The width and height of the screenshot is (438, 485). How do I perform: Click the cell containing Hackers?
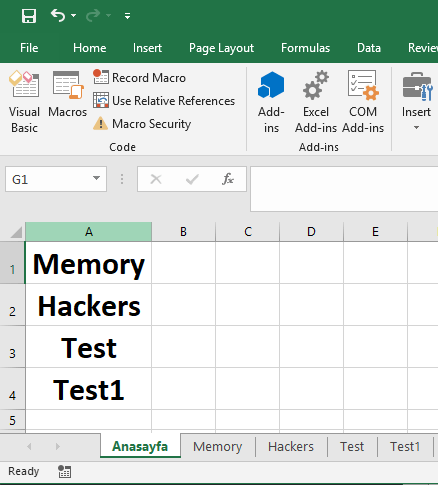point(88,305)
